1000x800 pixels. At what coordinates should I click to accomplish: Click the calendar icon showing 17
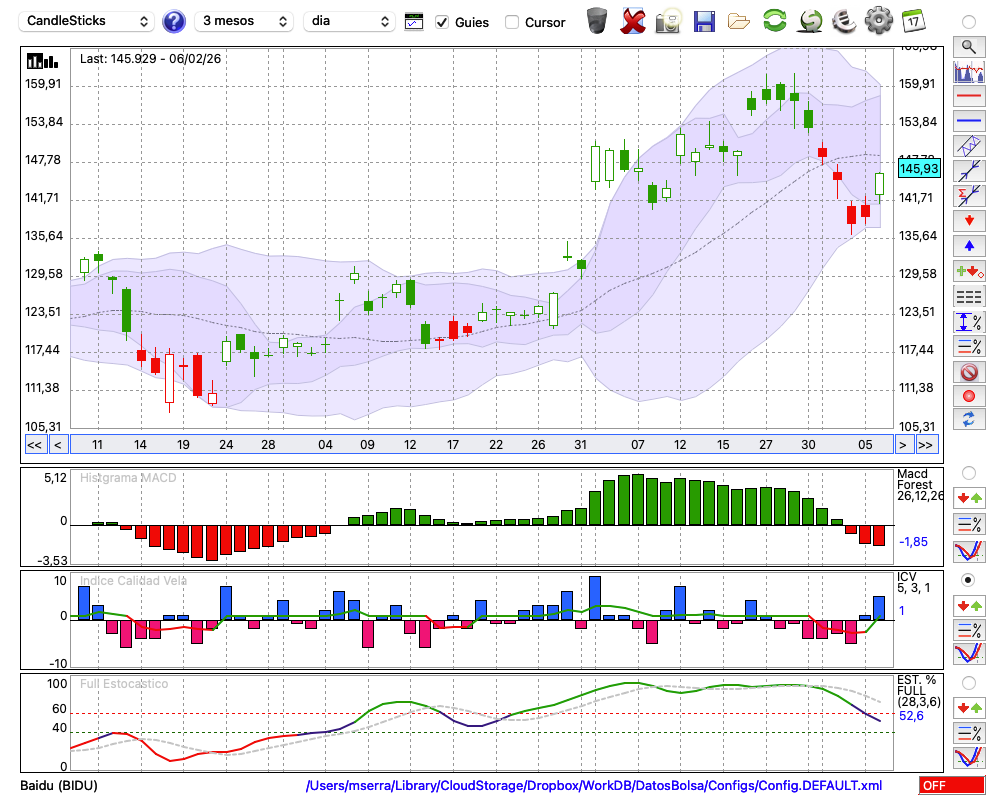pyautogui.click(x=913, y=21)
